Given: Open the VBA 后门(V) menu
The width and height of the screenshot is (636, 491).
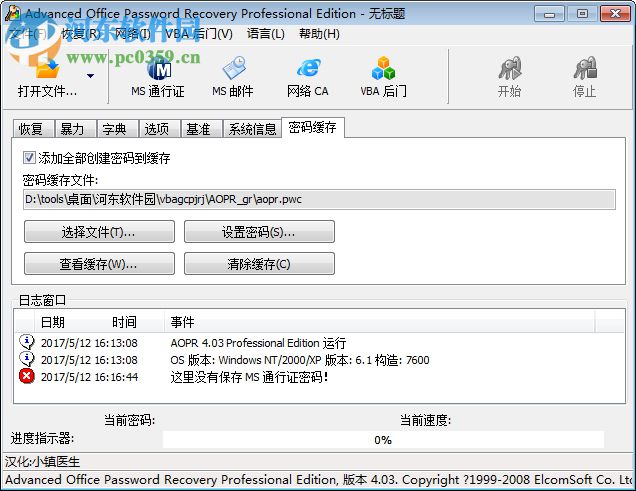Looking at the screenshot, I should (x=199, y=33).
